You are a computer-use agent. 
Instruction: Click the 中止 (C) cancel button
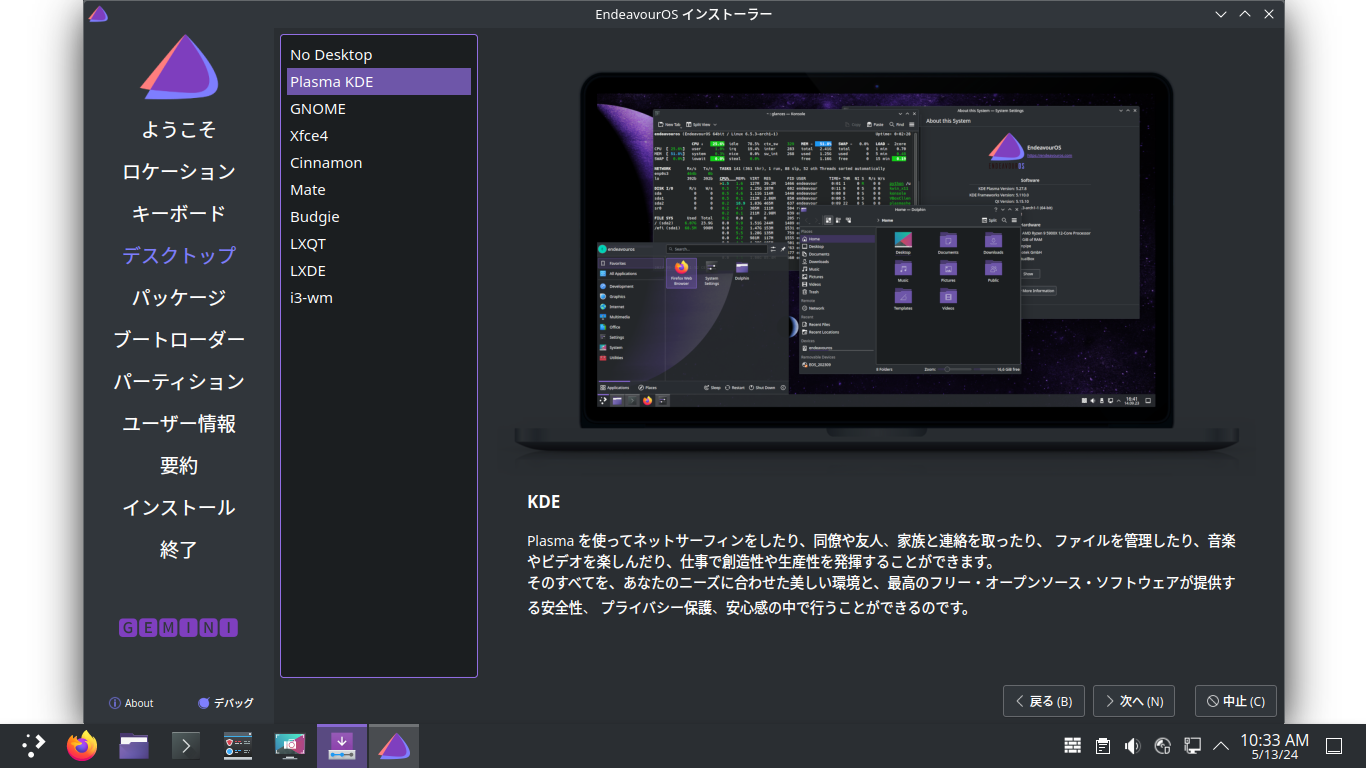[1236, 701]
